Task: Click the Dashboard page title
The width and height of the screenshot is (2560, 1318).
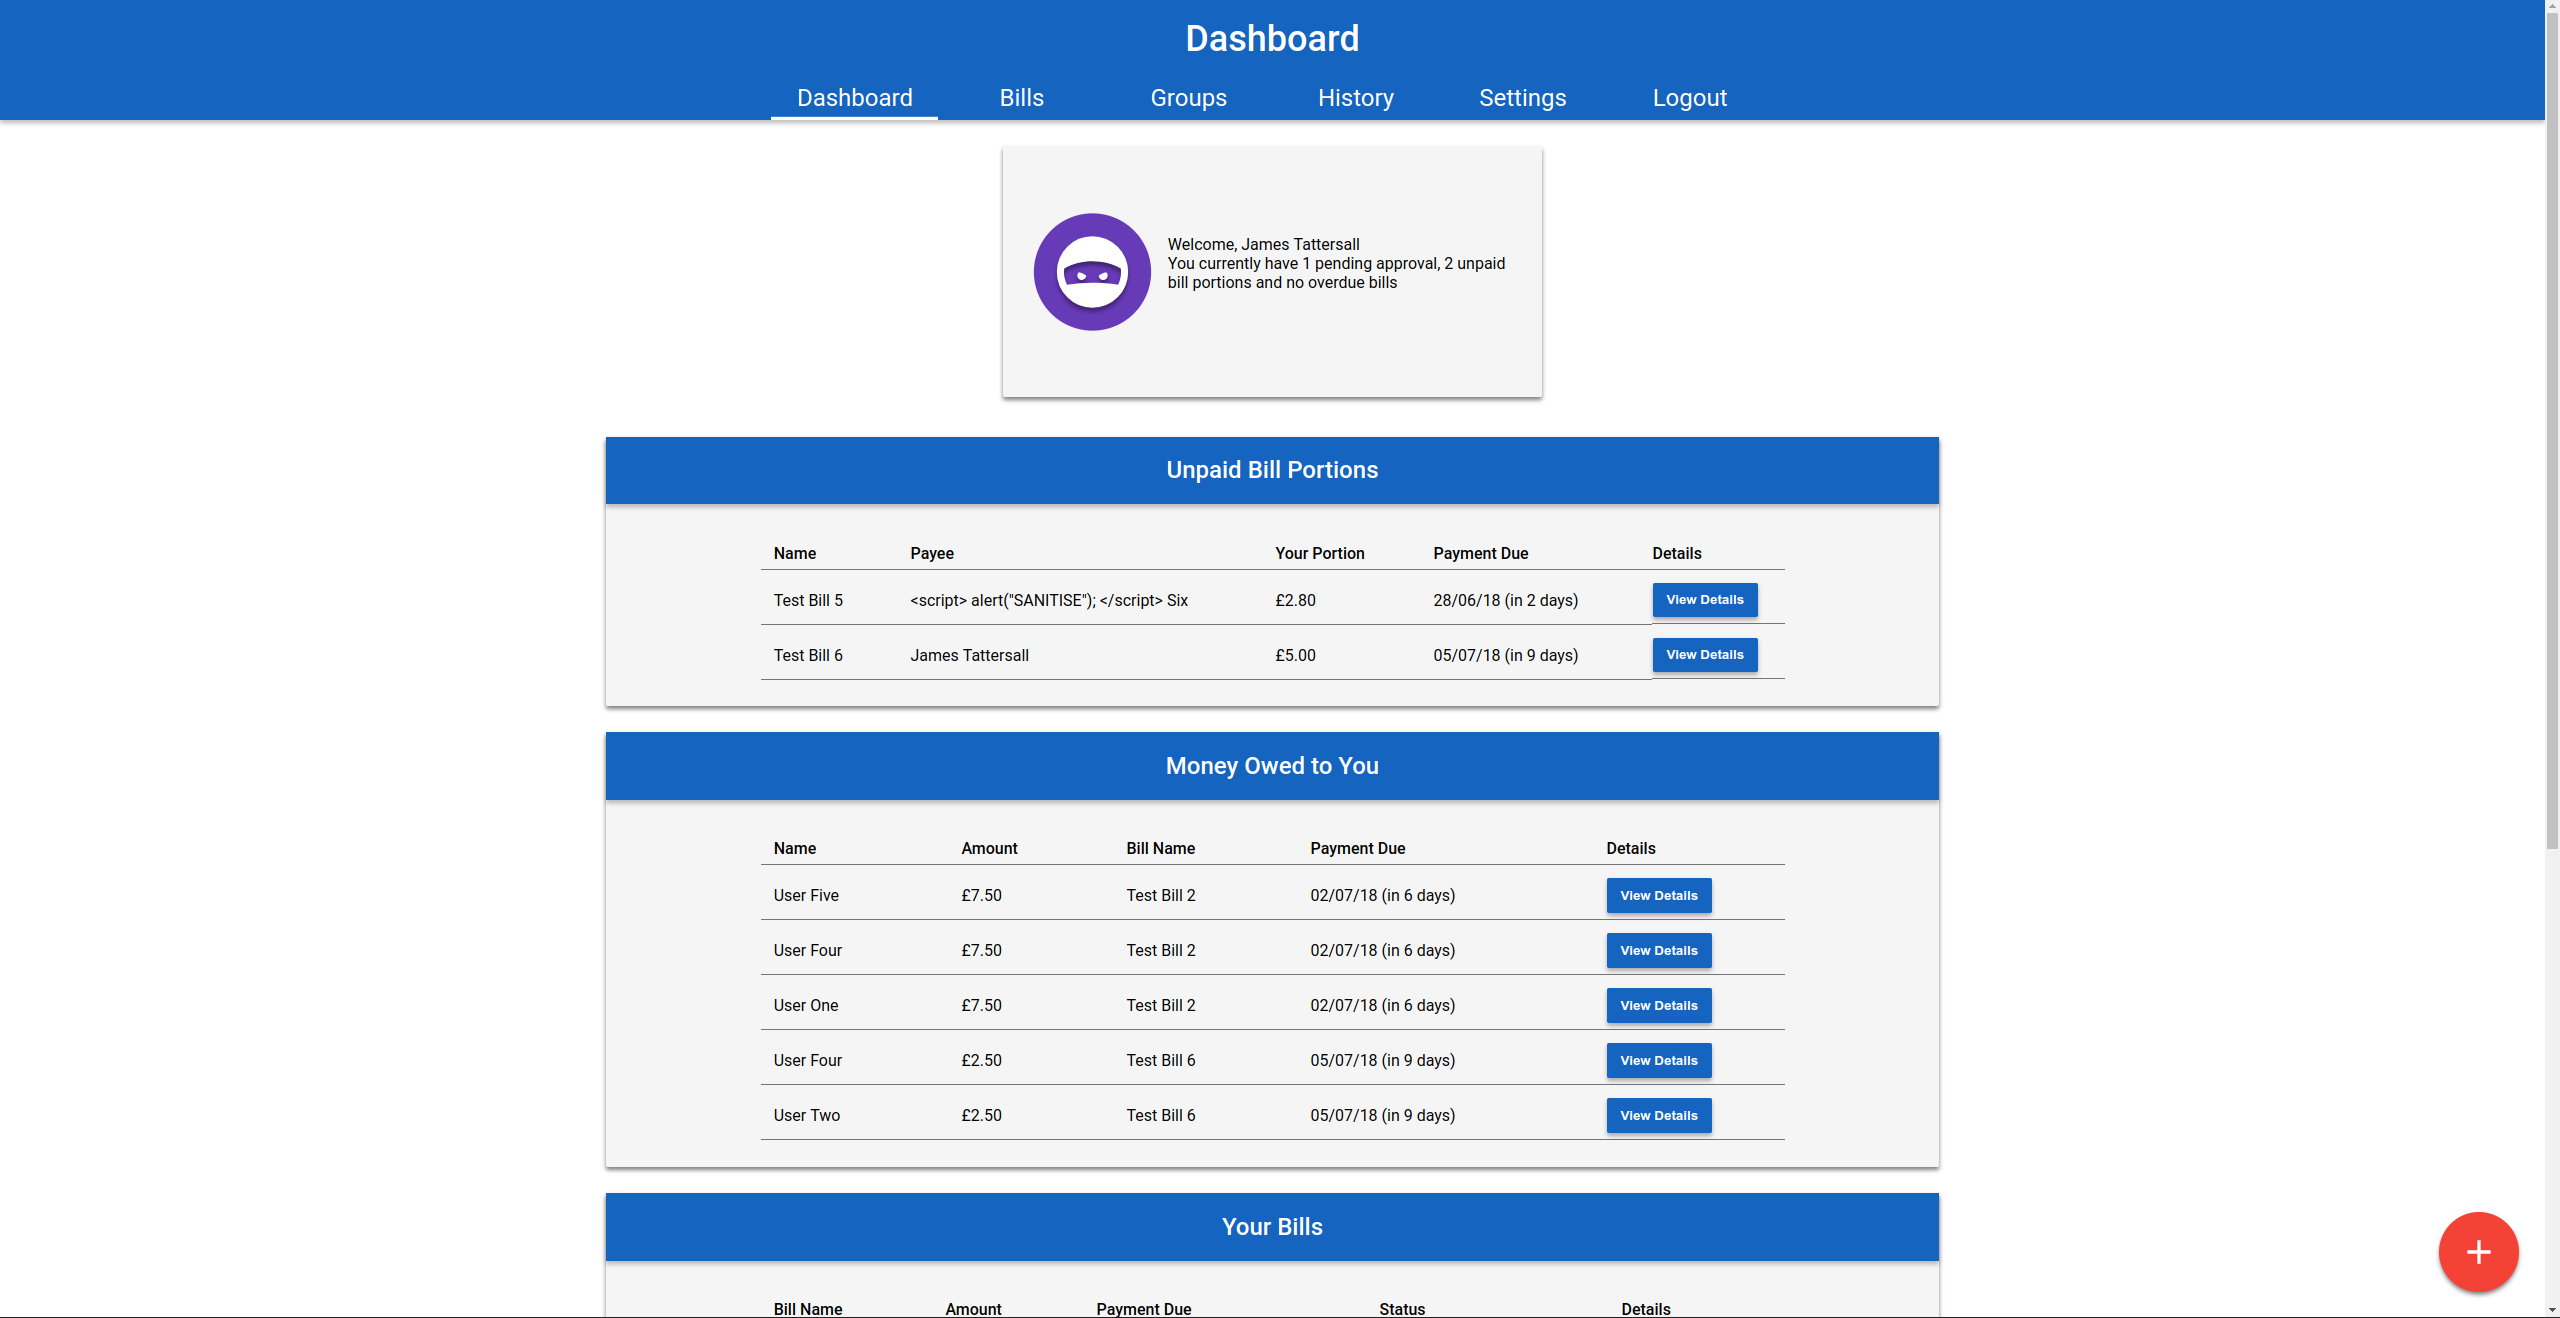Action: pyautogui.click(x=1272, y=38)
